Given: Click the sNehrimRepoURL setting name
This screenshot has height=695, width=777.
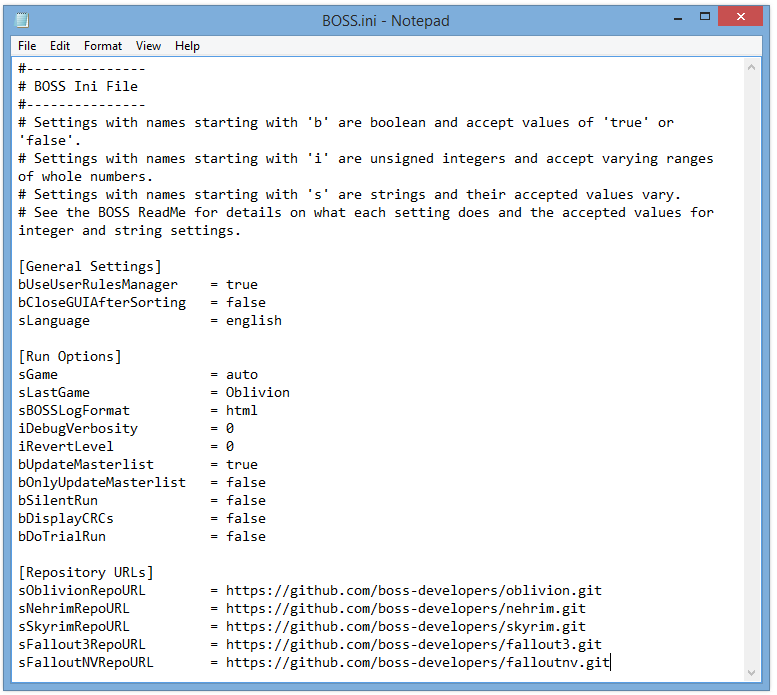Looking at the screenshot, I should click(74, 608).
